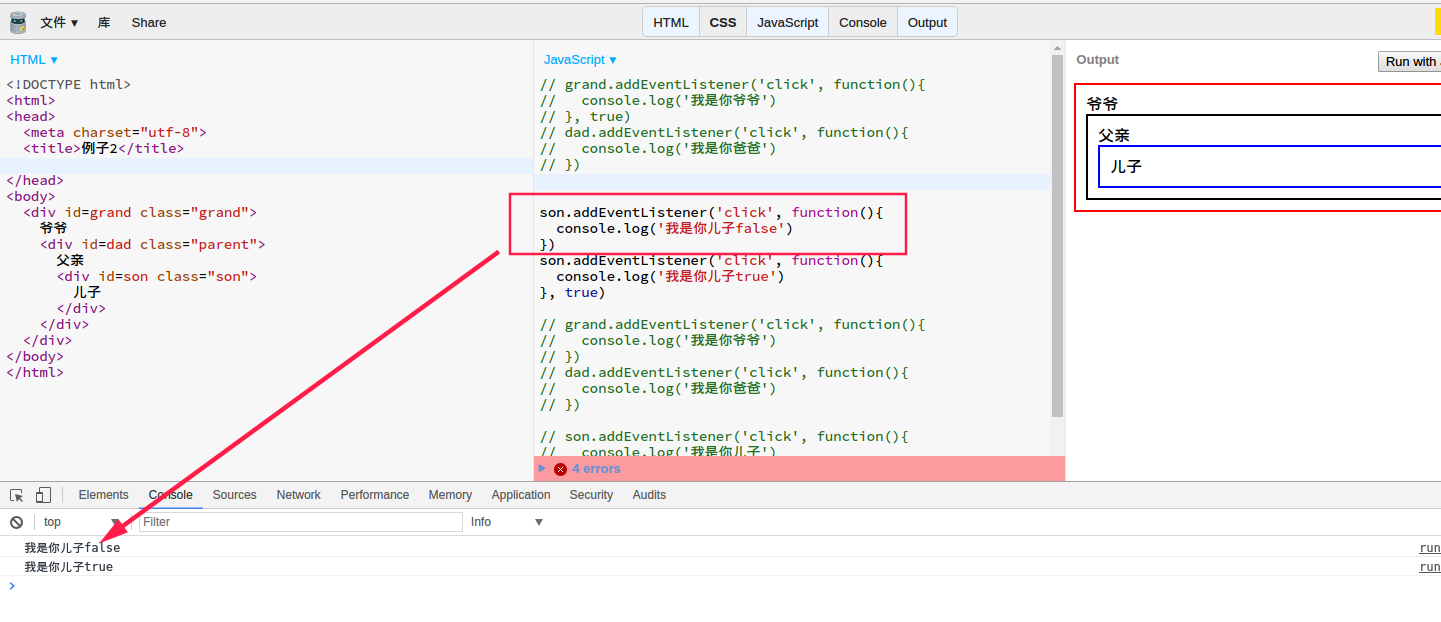
Task: Click the <title>例子2</title> line
Action: click(x=104, y=148)
